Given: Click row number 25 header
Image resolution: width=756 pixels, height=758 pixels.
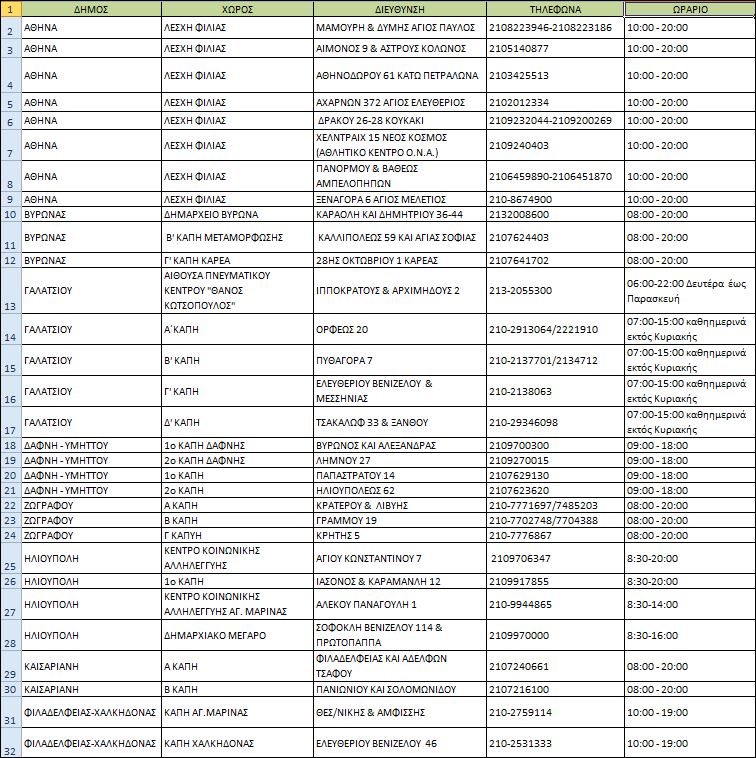Looking at the screenshot, I should [x=10, y=558].
